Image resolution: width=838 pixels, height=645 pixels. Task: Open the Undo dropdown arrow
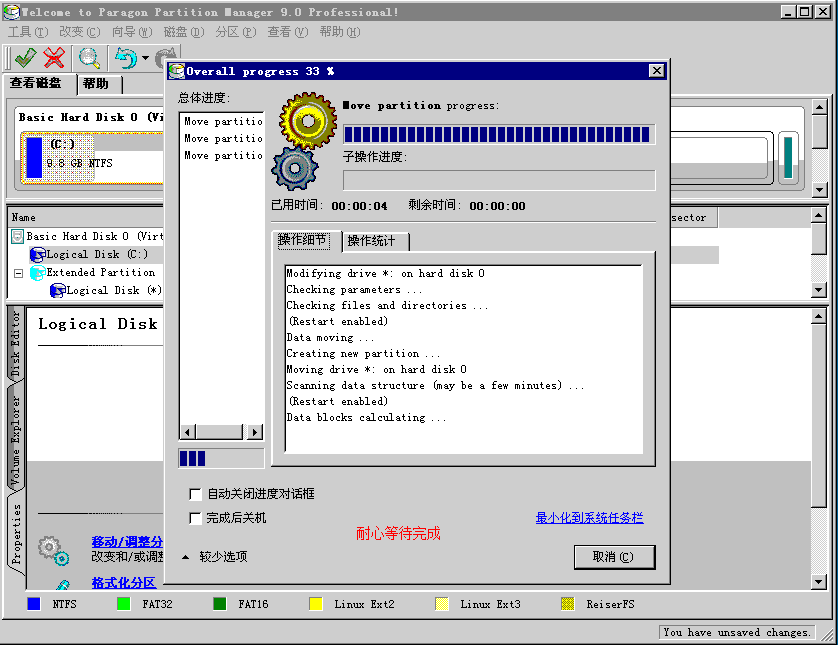point(145,58)
